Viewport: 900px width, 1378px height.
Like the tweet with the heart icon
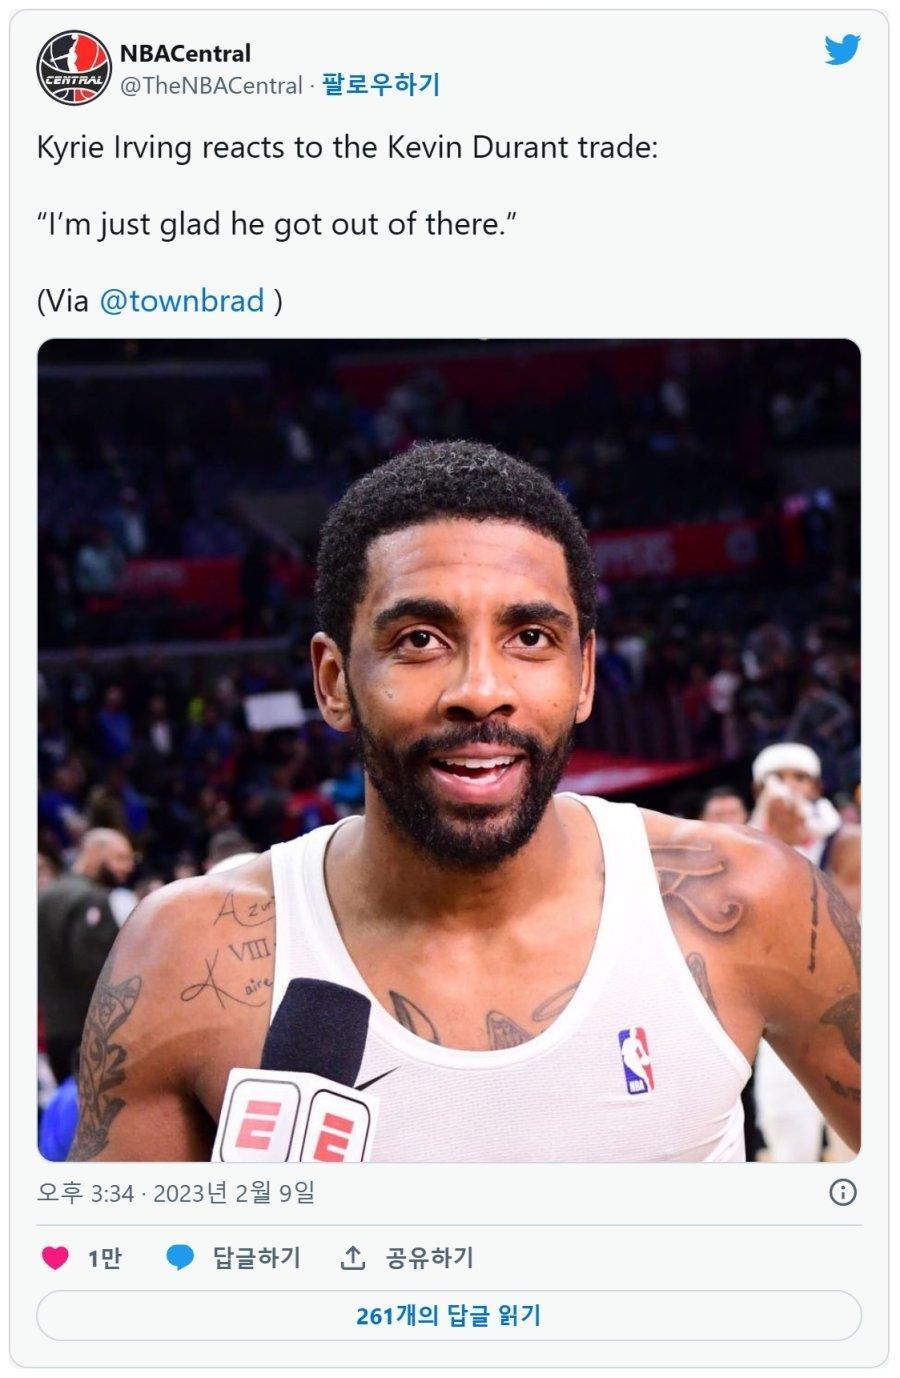(x=55, y=1257)
